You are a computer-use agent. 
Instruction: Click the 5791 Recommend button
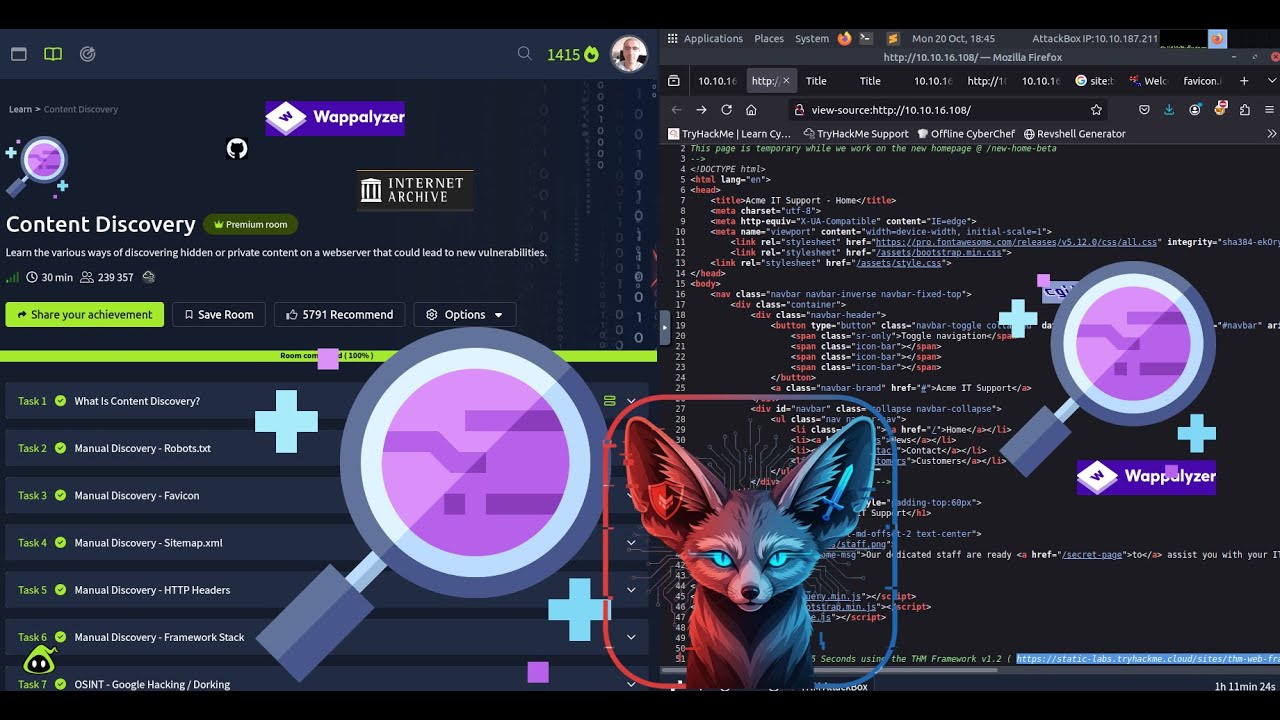pyautogui.click(x=339, y=314)
